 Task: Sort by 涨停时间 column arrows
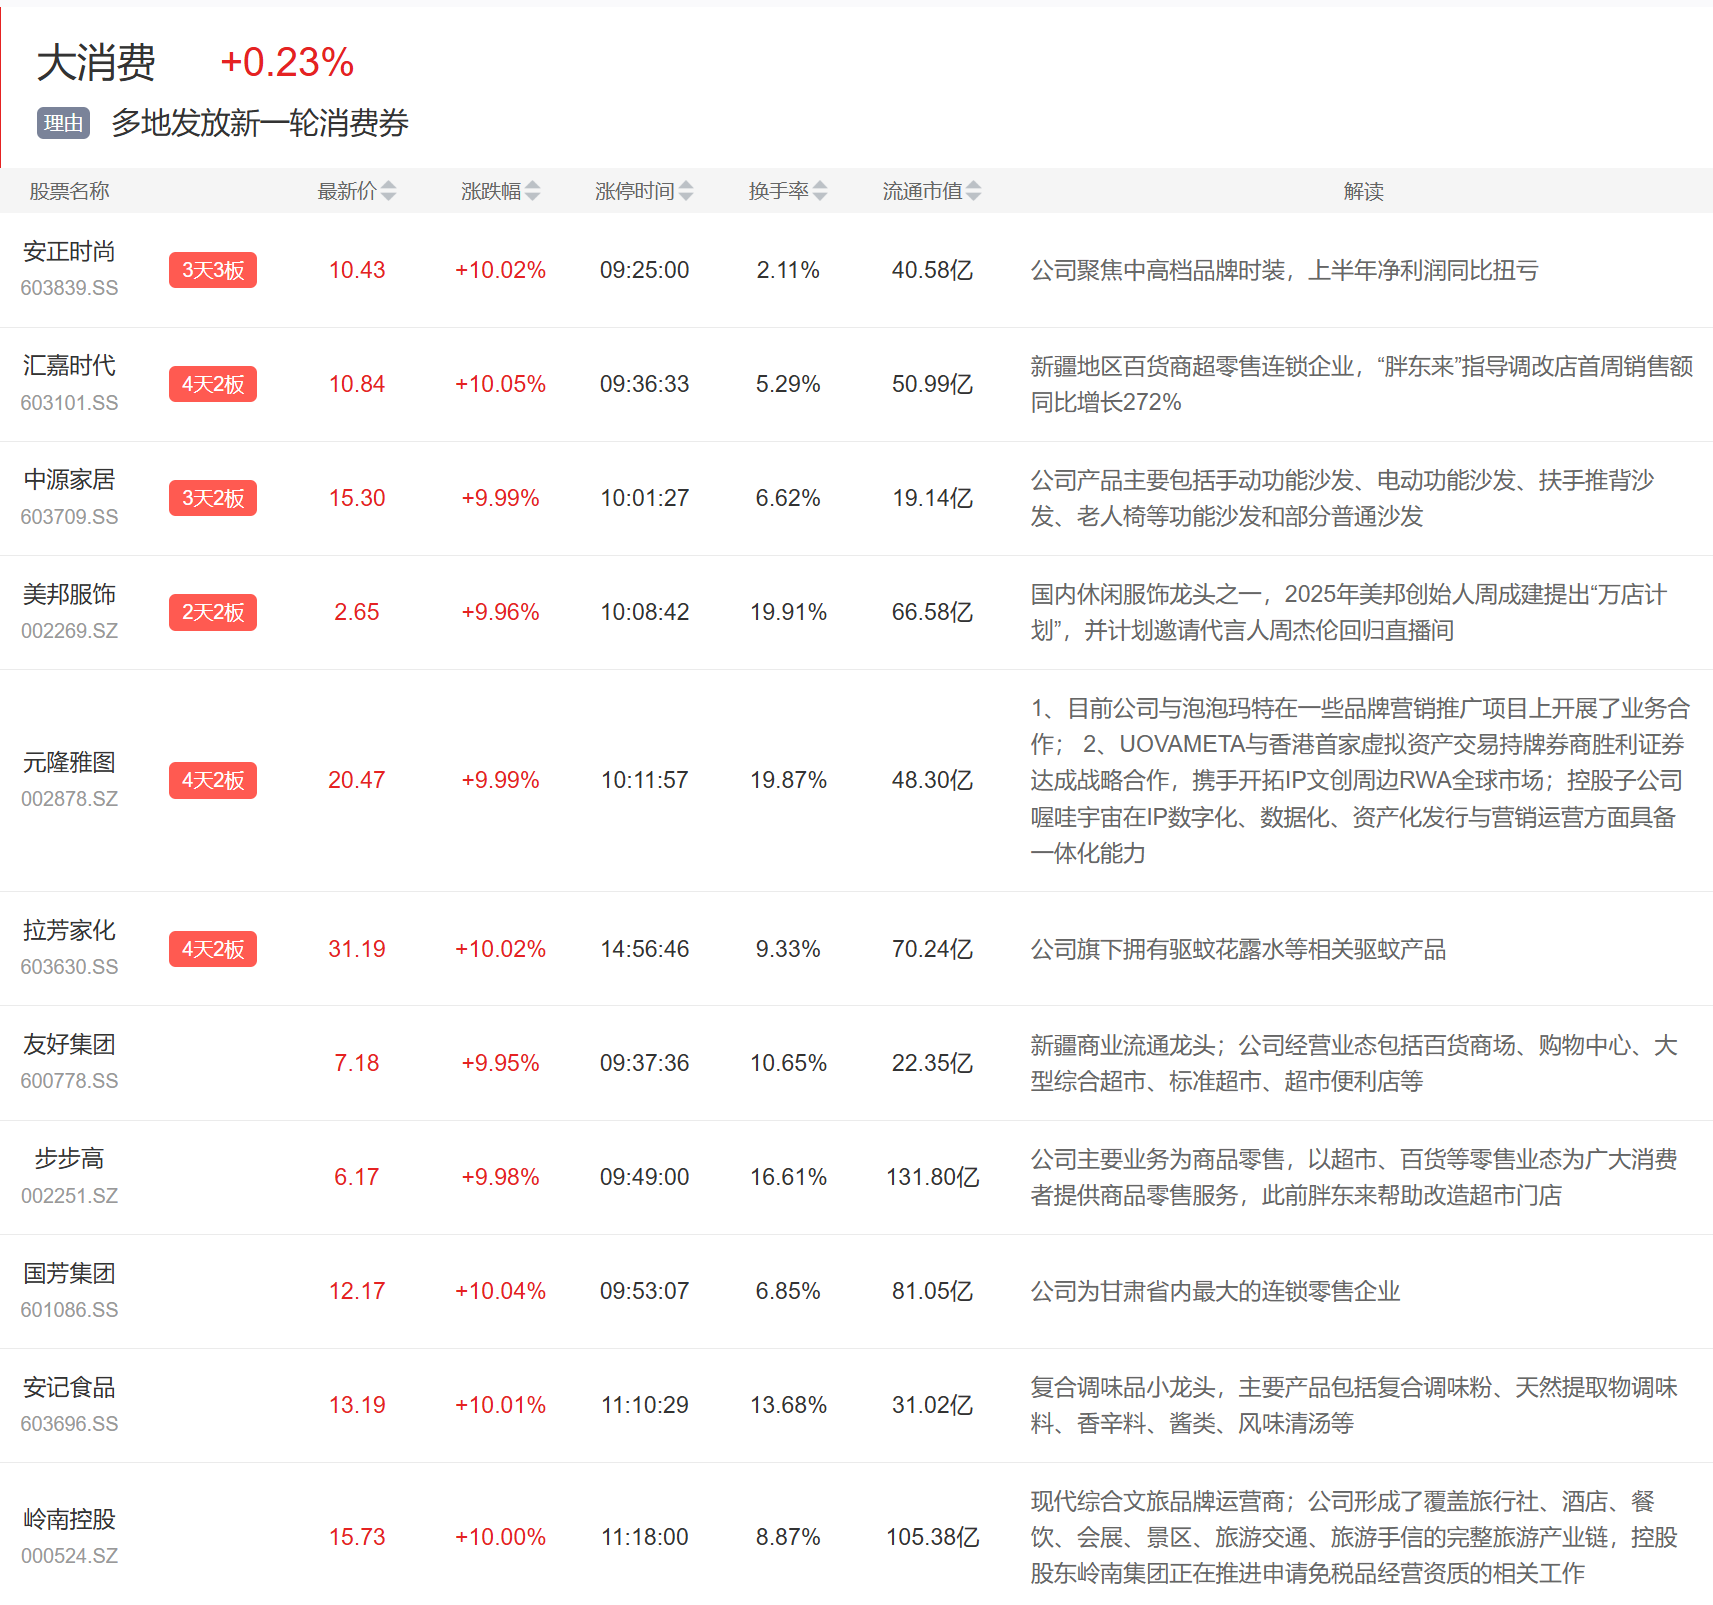[x=685, y=191]
